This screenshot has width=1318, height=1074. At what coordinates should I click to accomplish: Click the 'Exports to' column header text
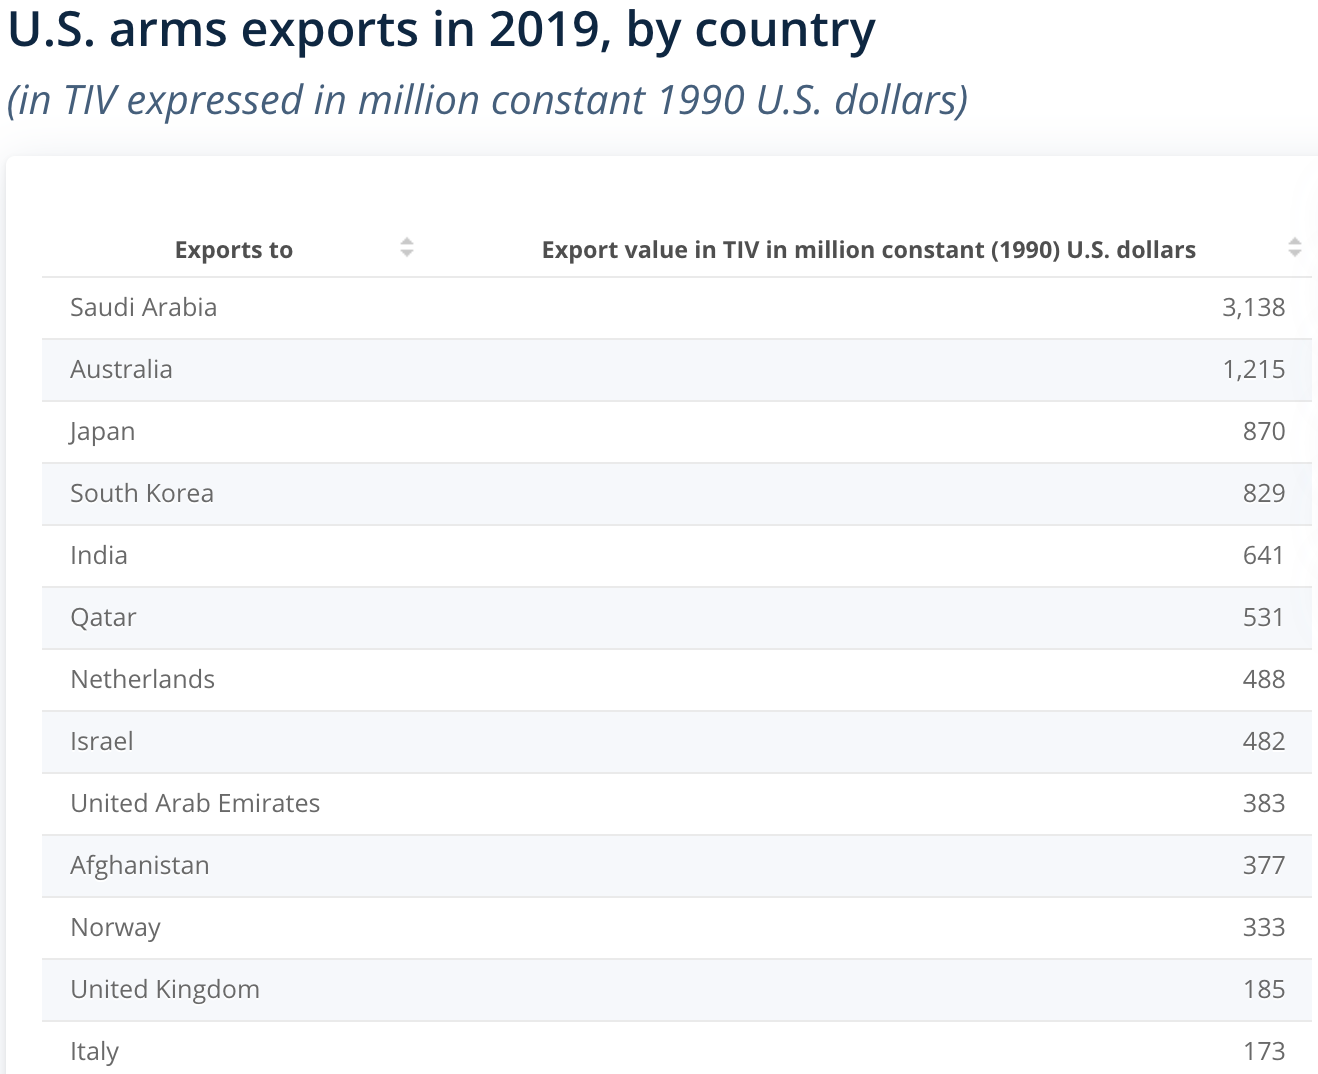tap(233, 250)
